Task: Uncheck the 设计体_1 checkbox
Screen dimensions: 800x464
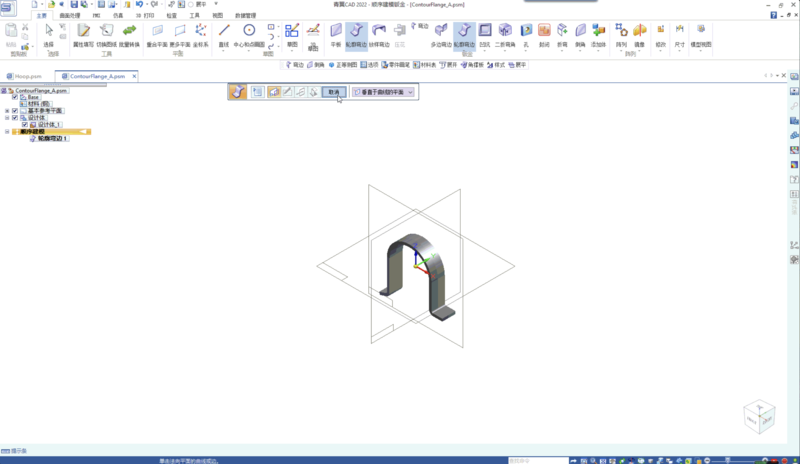Action: pos(25,125)
